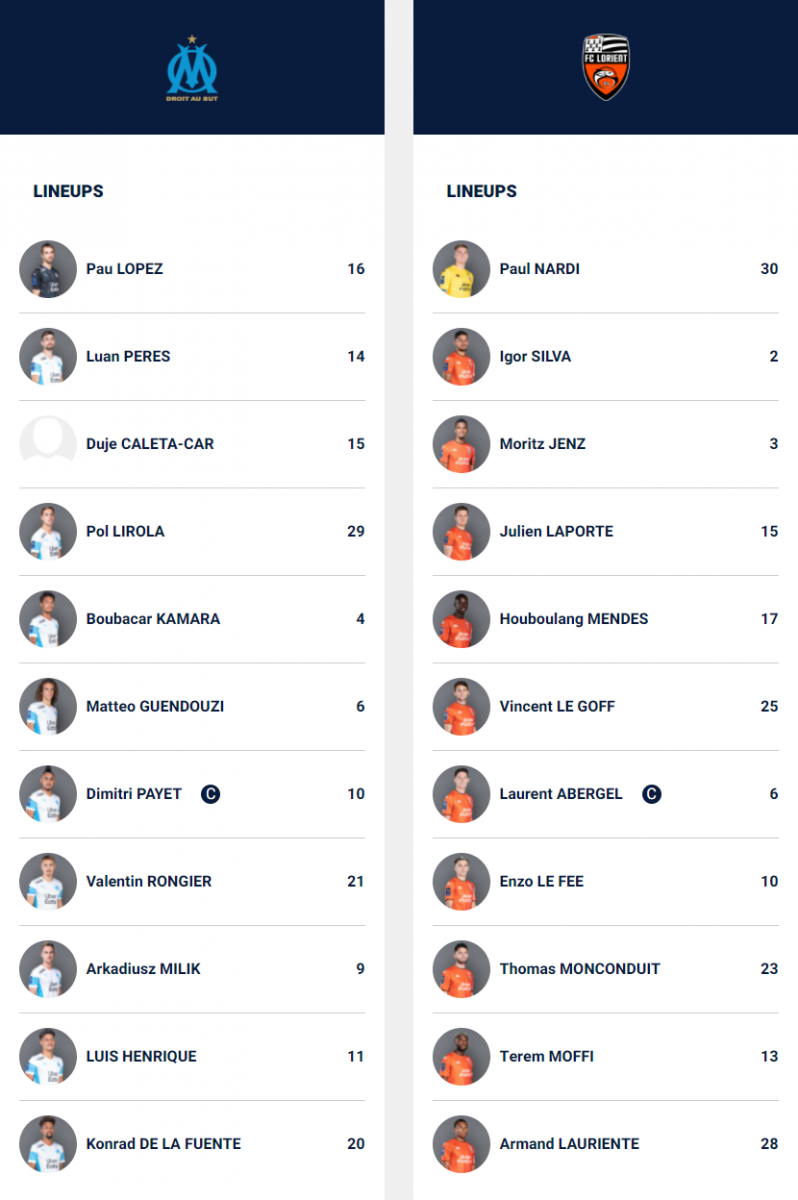Click Vincent Le Goff's shirt number 25
The width and height of the screenshot is (798, 1200).
tap(768, 707)
